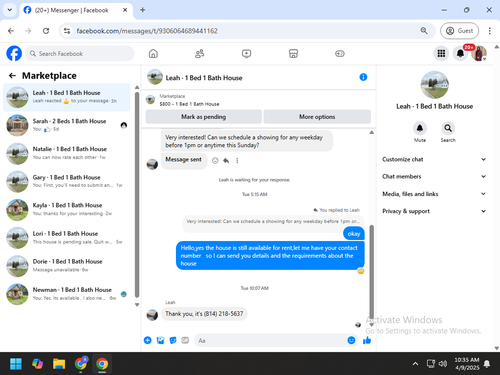
Task: Click browser zoom magnifier icon in address bar
Action: 424,31
